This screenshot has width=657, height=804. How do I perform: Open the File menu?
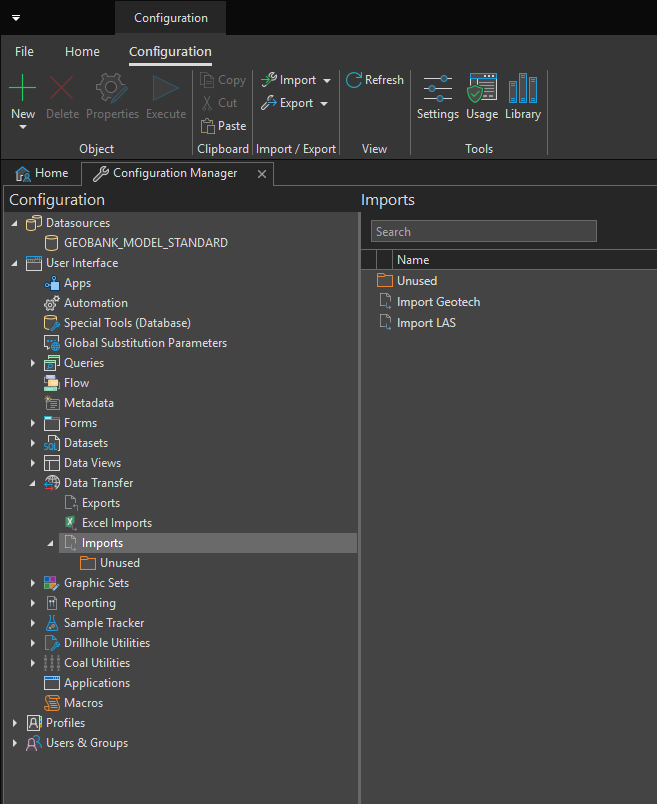(x=24, y=51)
